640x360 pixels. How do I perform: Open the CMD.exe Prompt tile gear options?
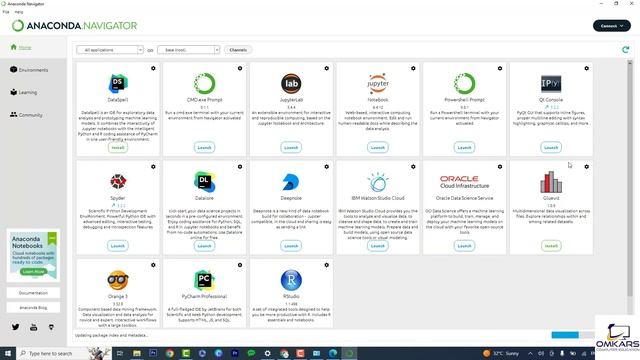240,69
